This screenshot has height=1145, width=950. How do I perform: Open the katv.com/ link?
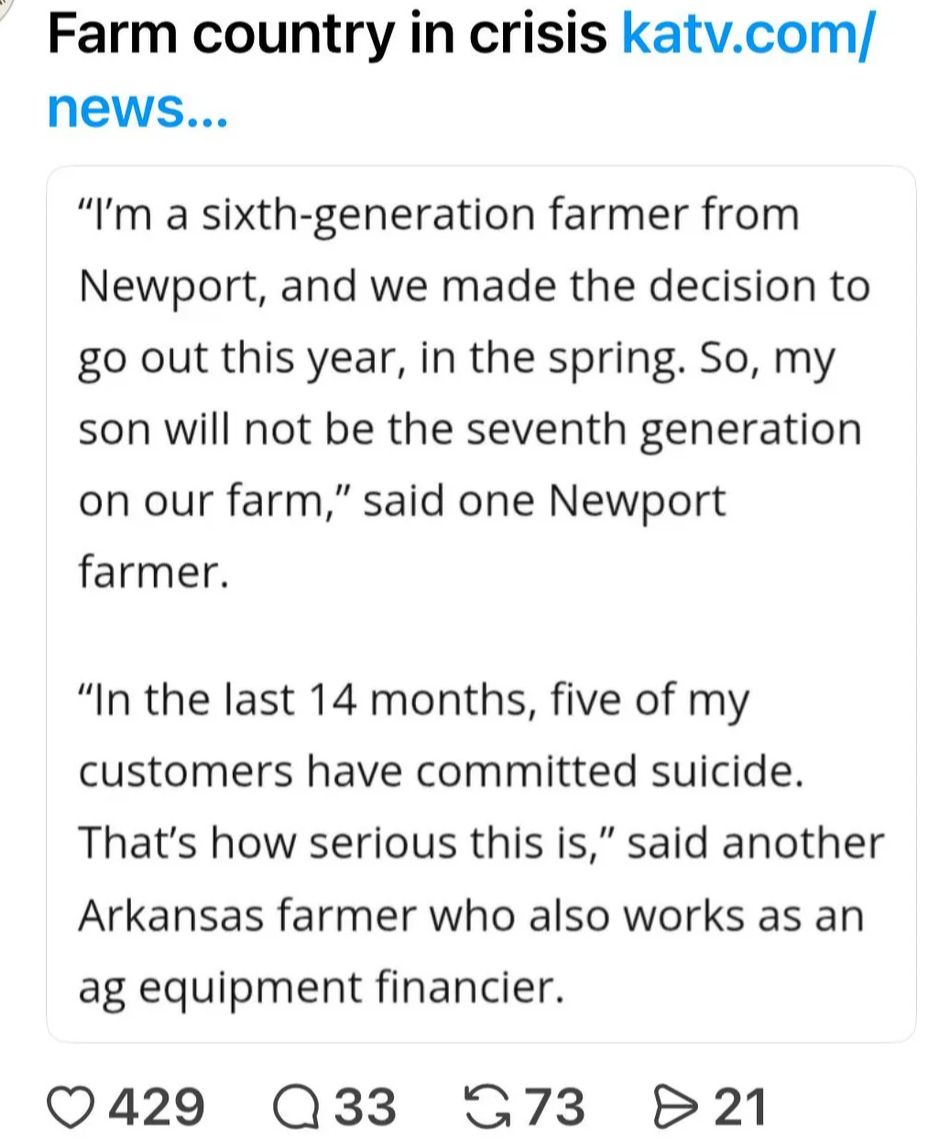tap(748, 34)
